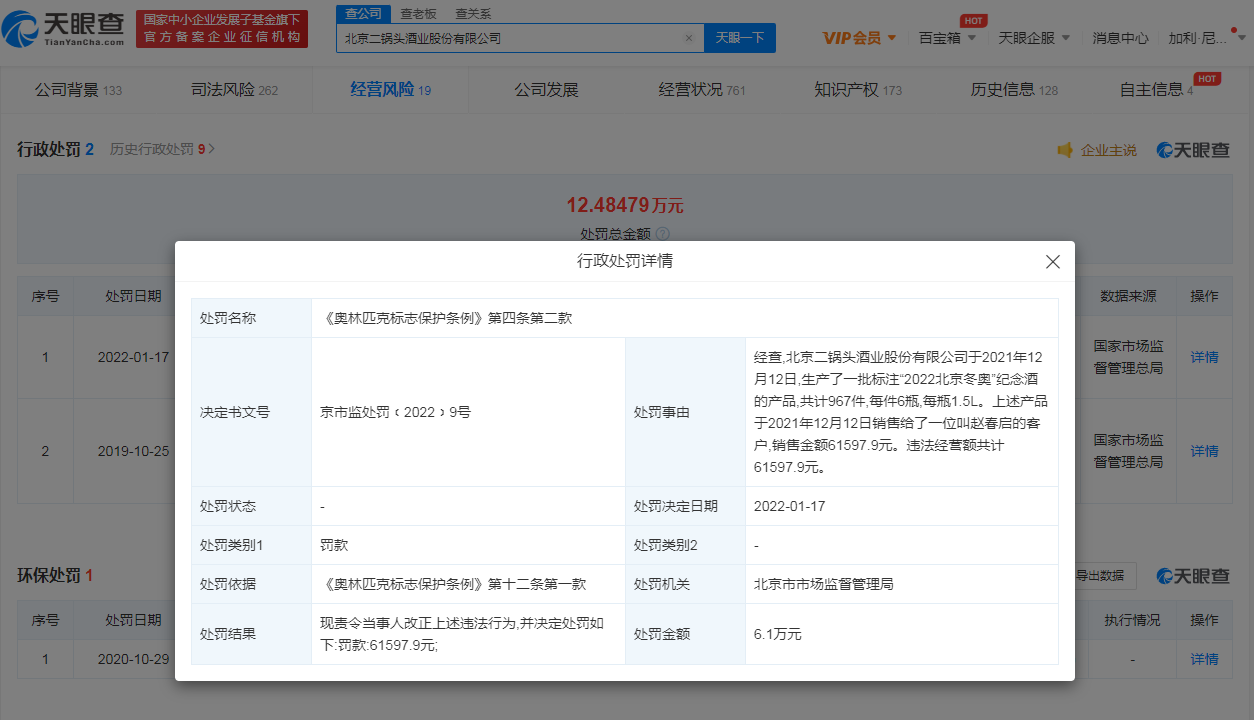This screenshot has width=1254, height=720.
Task: Click in the company name search field
Action: [510, 38]
